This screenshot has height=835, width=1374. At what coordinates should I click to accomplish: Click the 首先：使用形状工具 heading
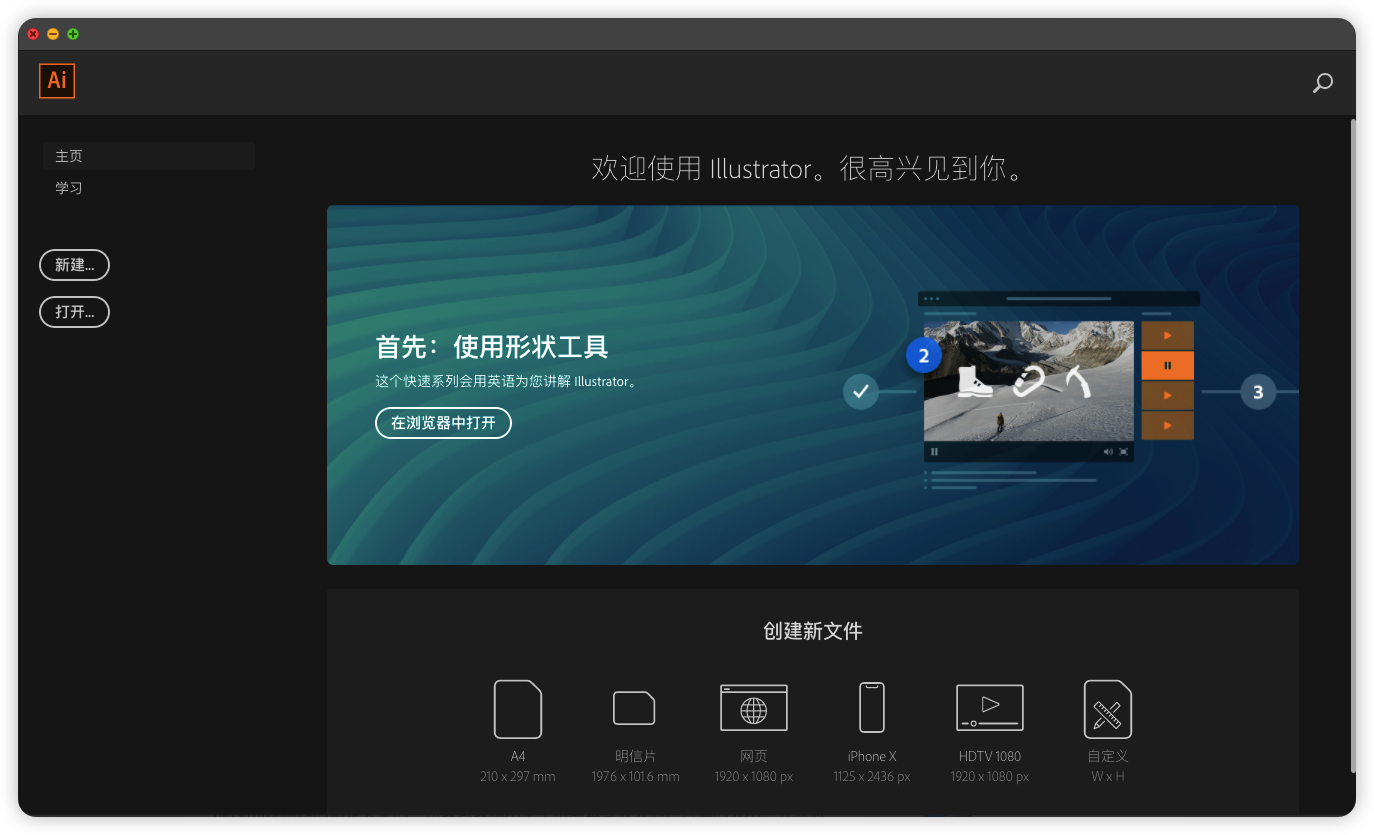click(x=492, y=347)
